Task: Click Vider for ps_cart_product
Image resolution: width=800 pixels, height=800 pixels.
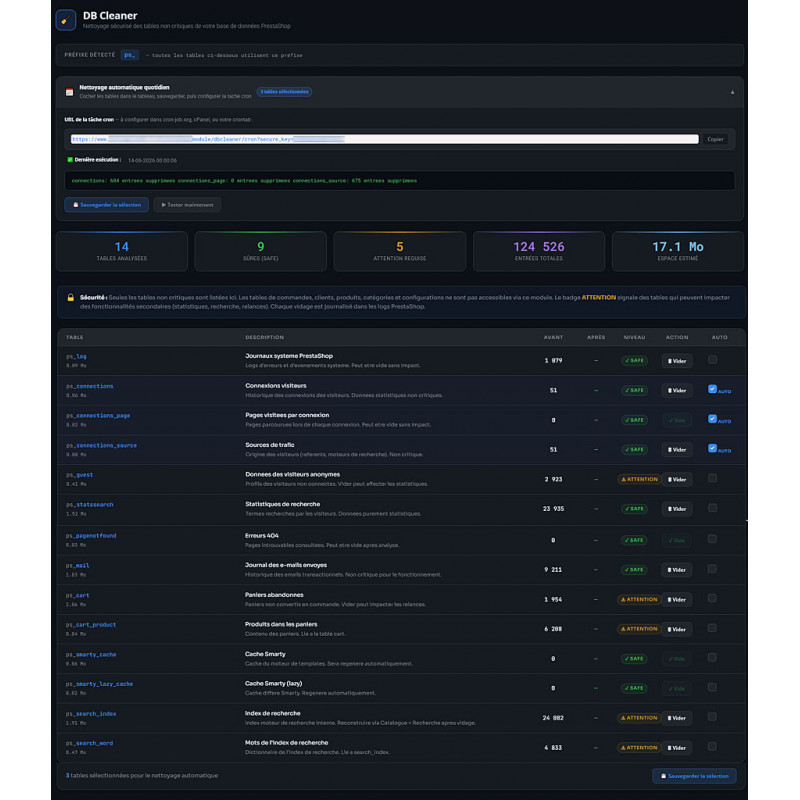Action: tap(677, 629)
